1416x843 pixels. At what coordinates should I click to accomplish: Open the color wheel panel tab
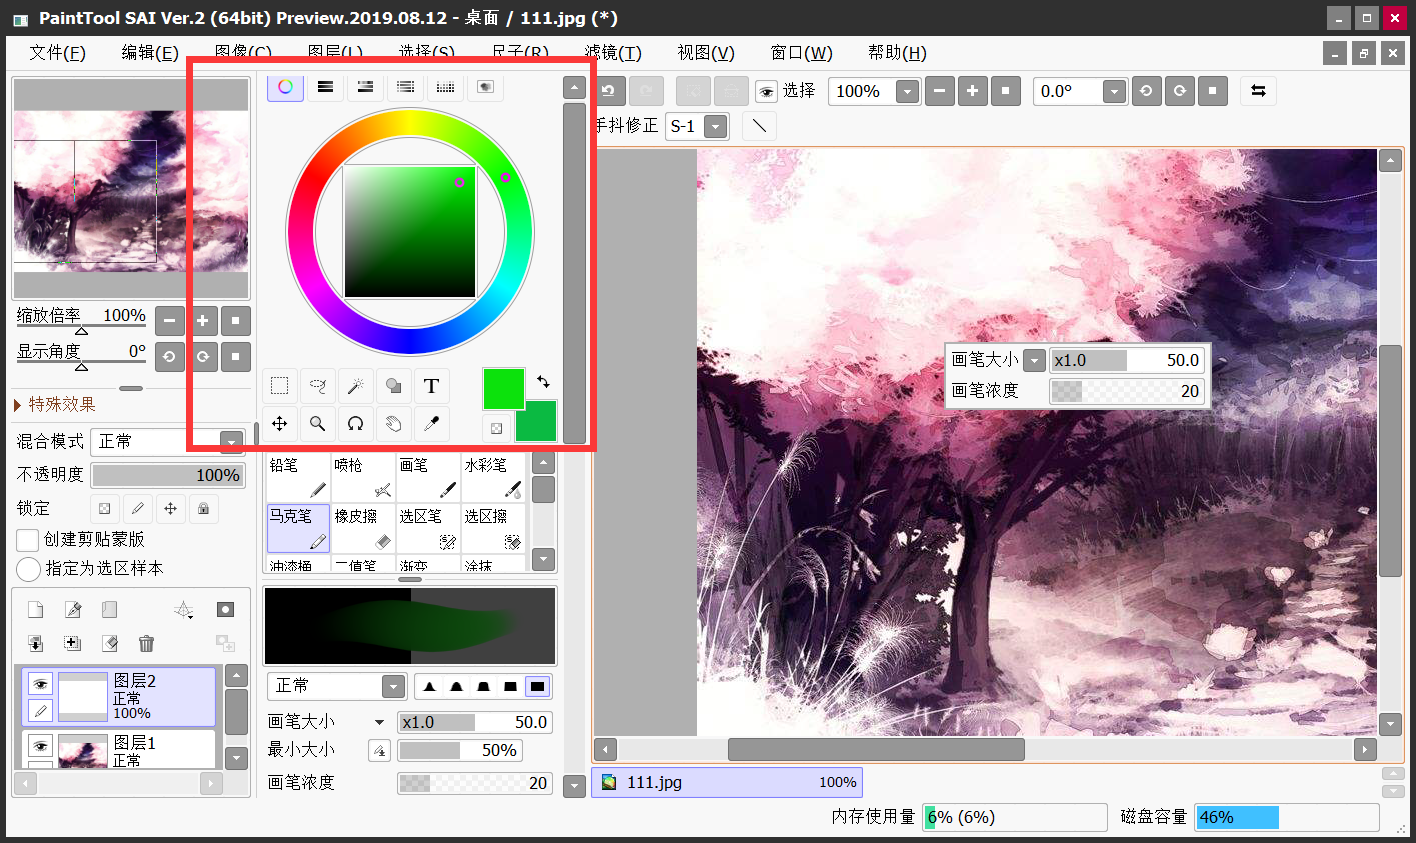pos(285,87)
